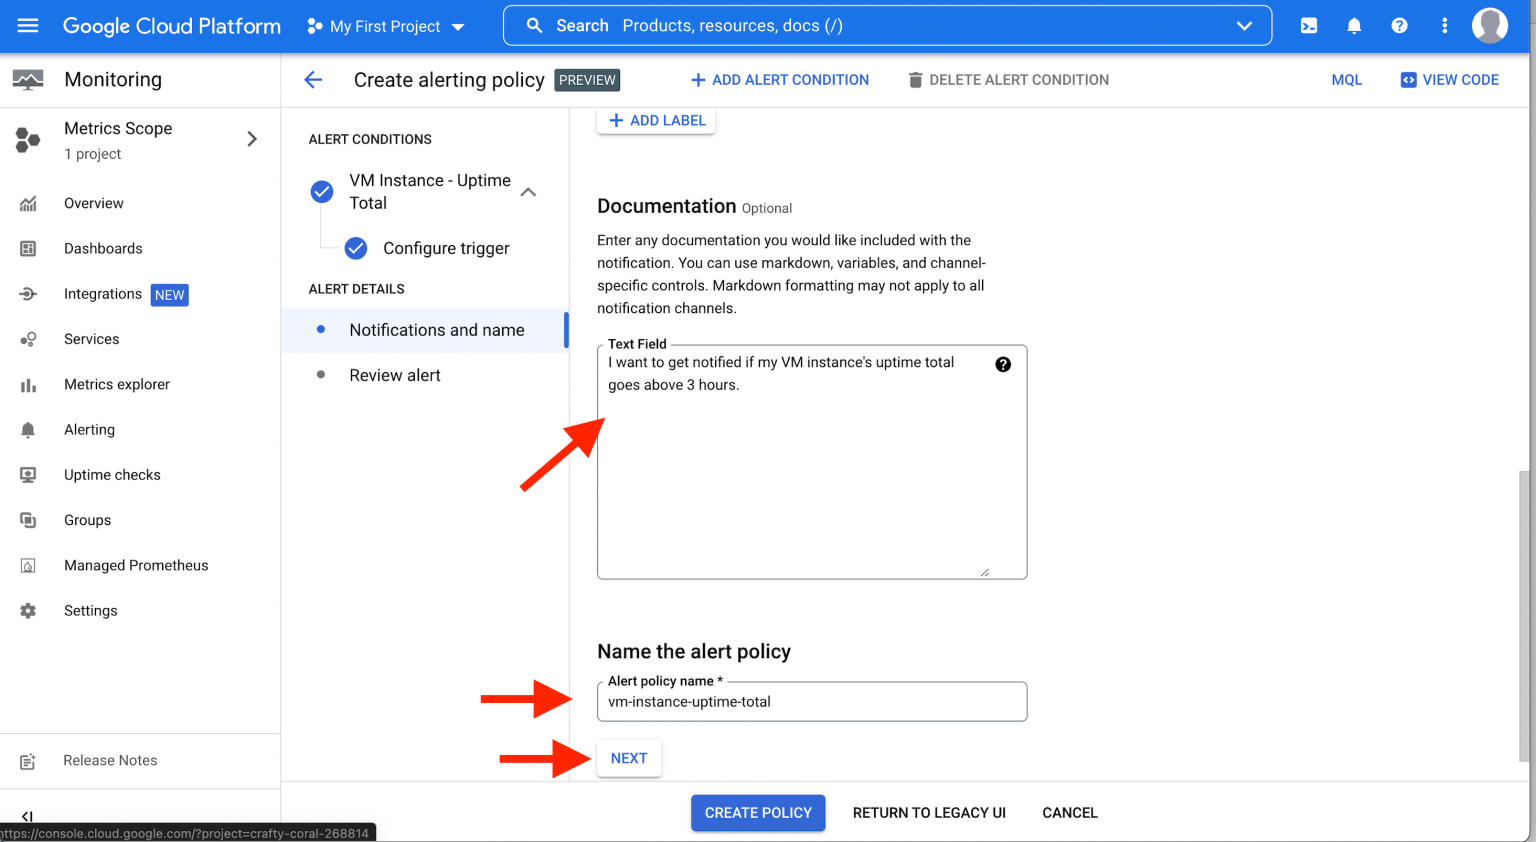The width and height of the screenshot is (1536, 842).
Task: Click the NEXT button
Action: [x=629, y=758]
